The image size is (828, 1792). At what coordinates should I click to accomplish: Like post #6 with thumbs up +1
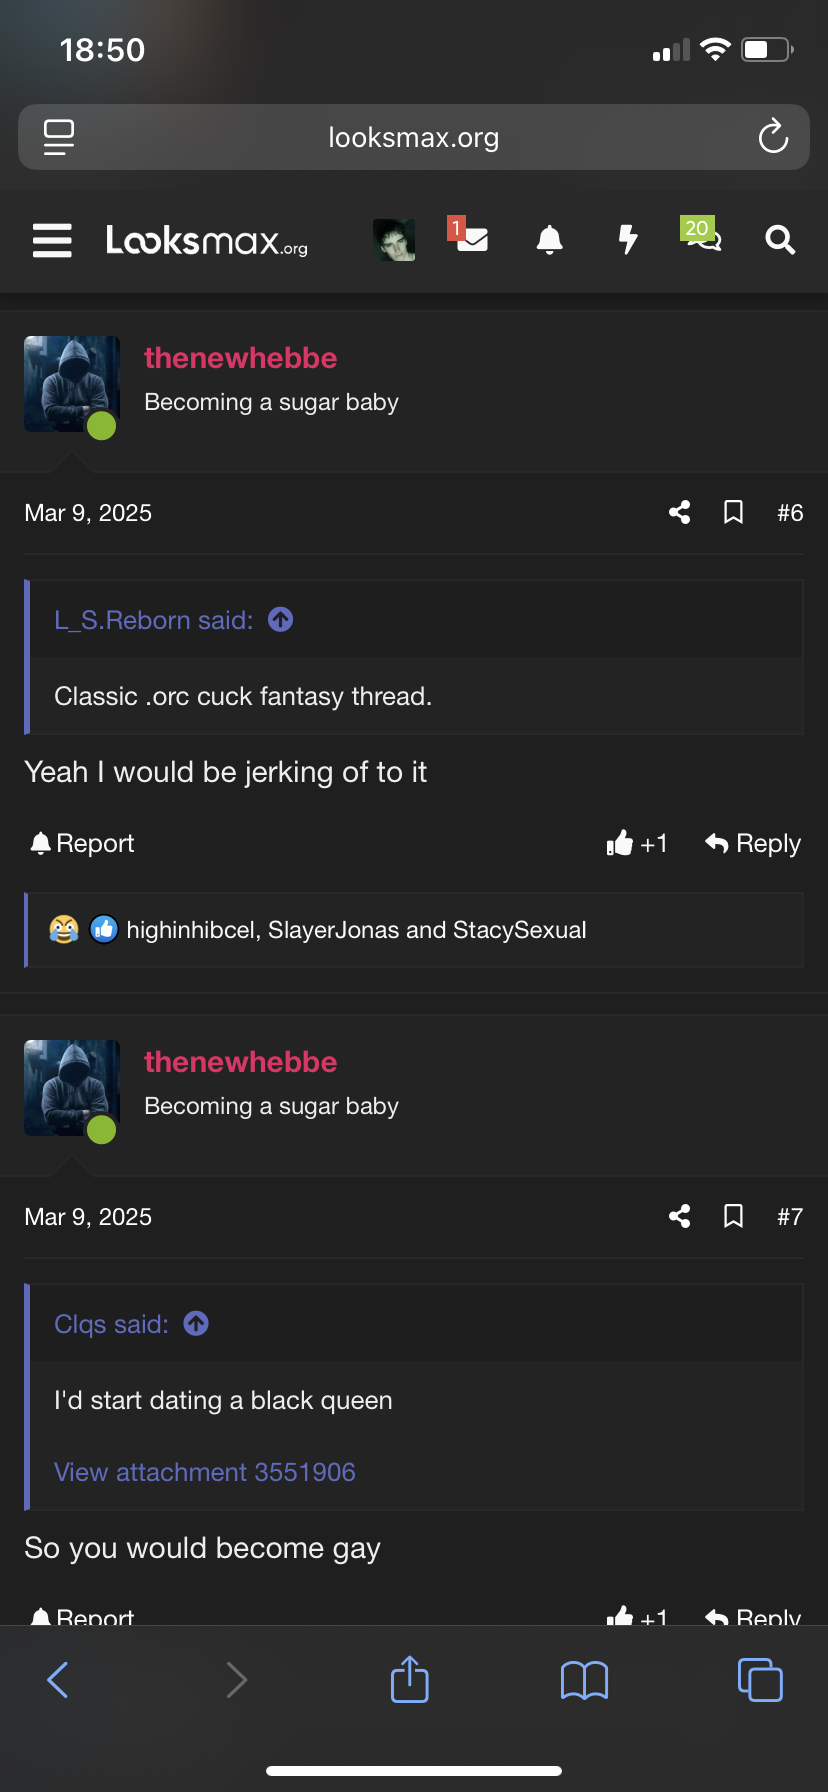click(x=637, y=843)
